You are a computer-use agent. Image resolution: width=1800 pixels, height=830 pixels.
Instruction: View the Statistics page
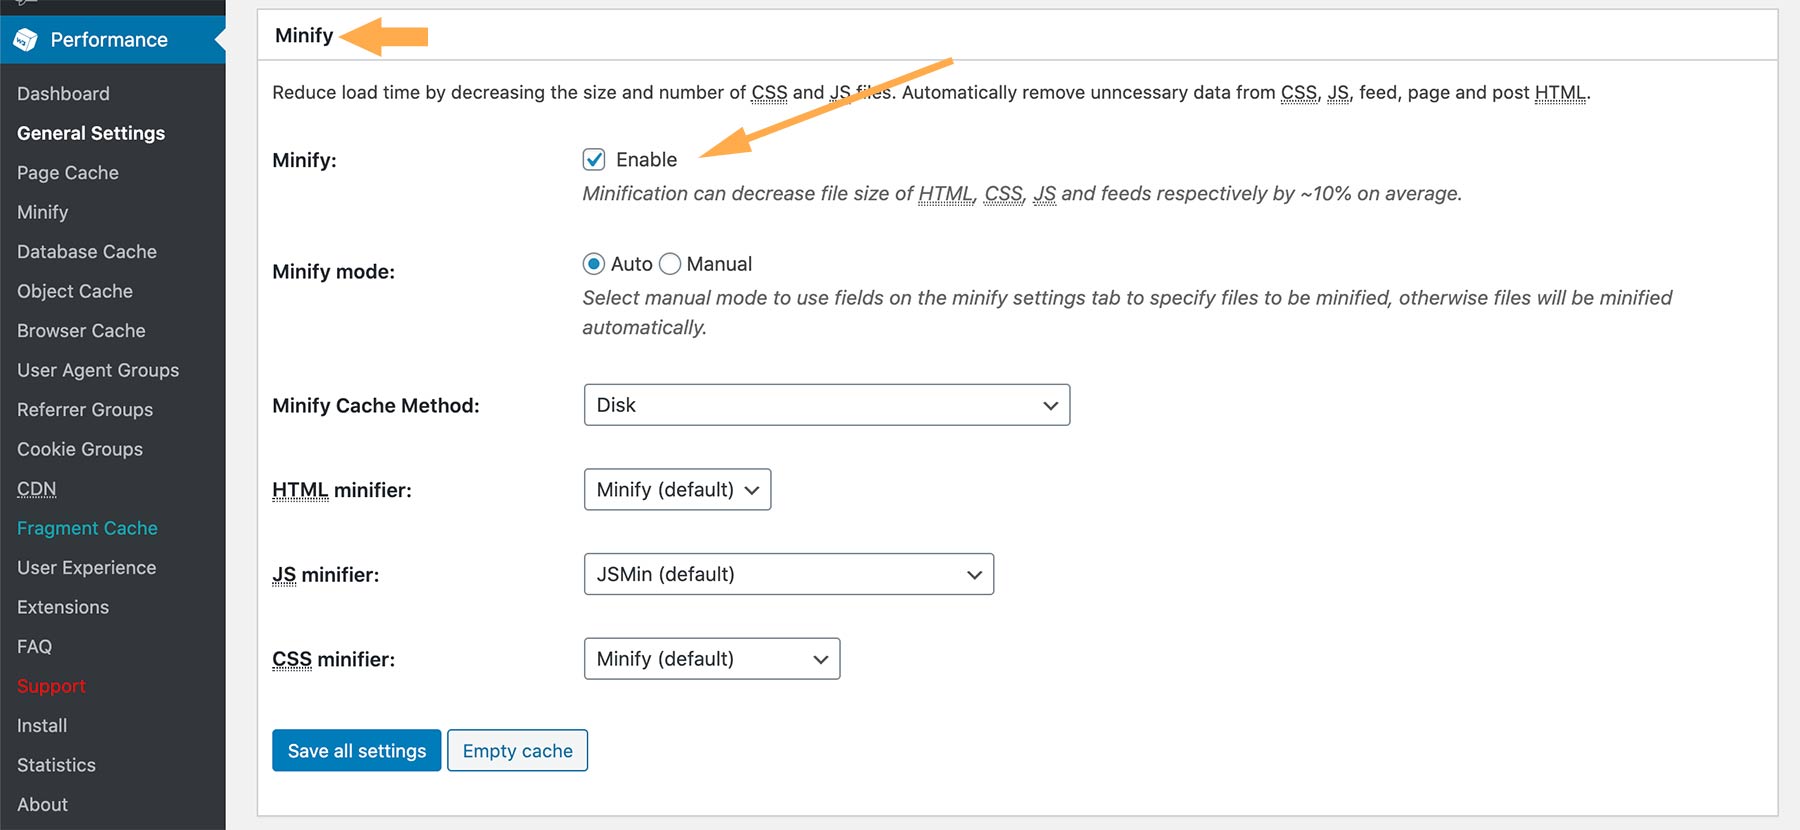point(55,765)
